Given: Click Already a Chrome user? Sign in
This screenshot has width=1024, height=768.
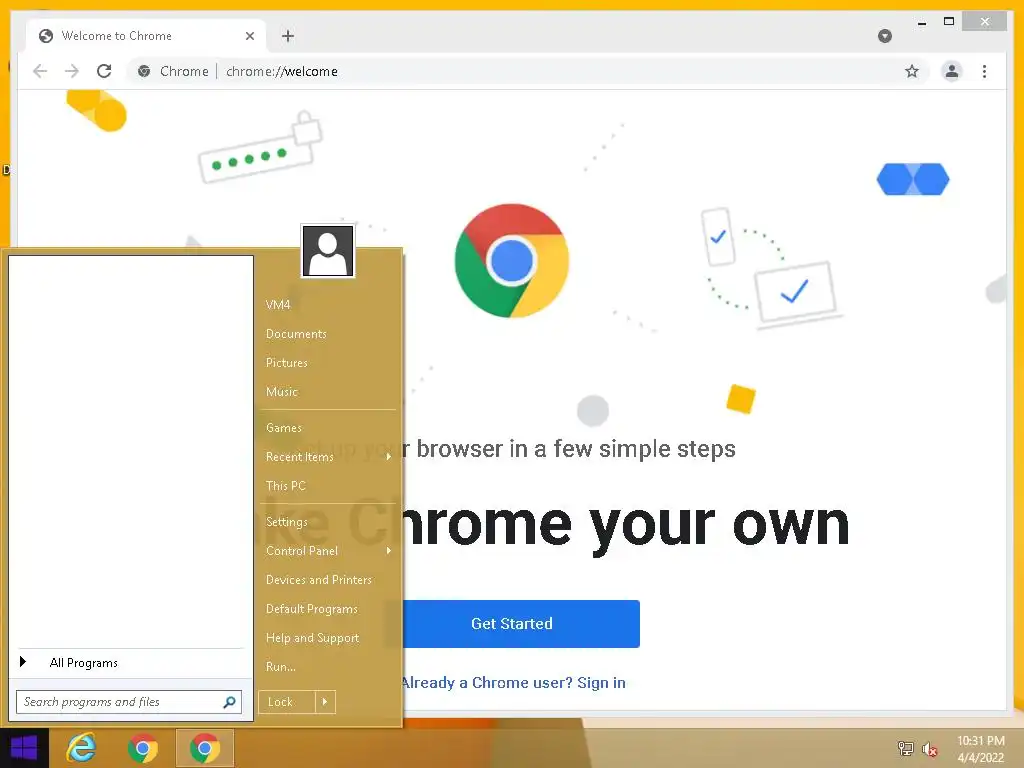Looking at the screenshot, I should [513, 682].
